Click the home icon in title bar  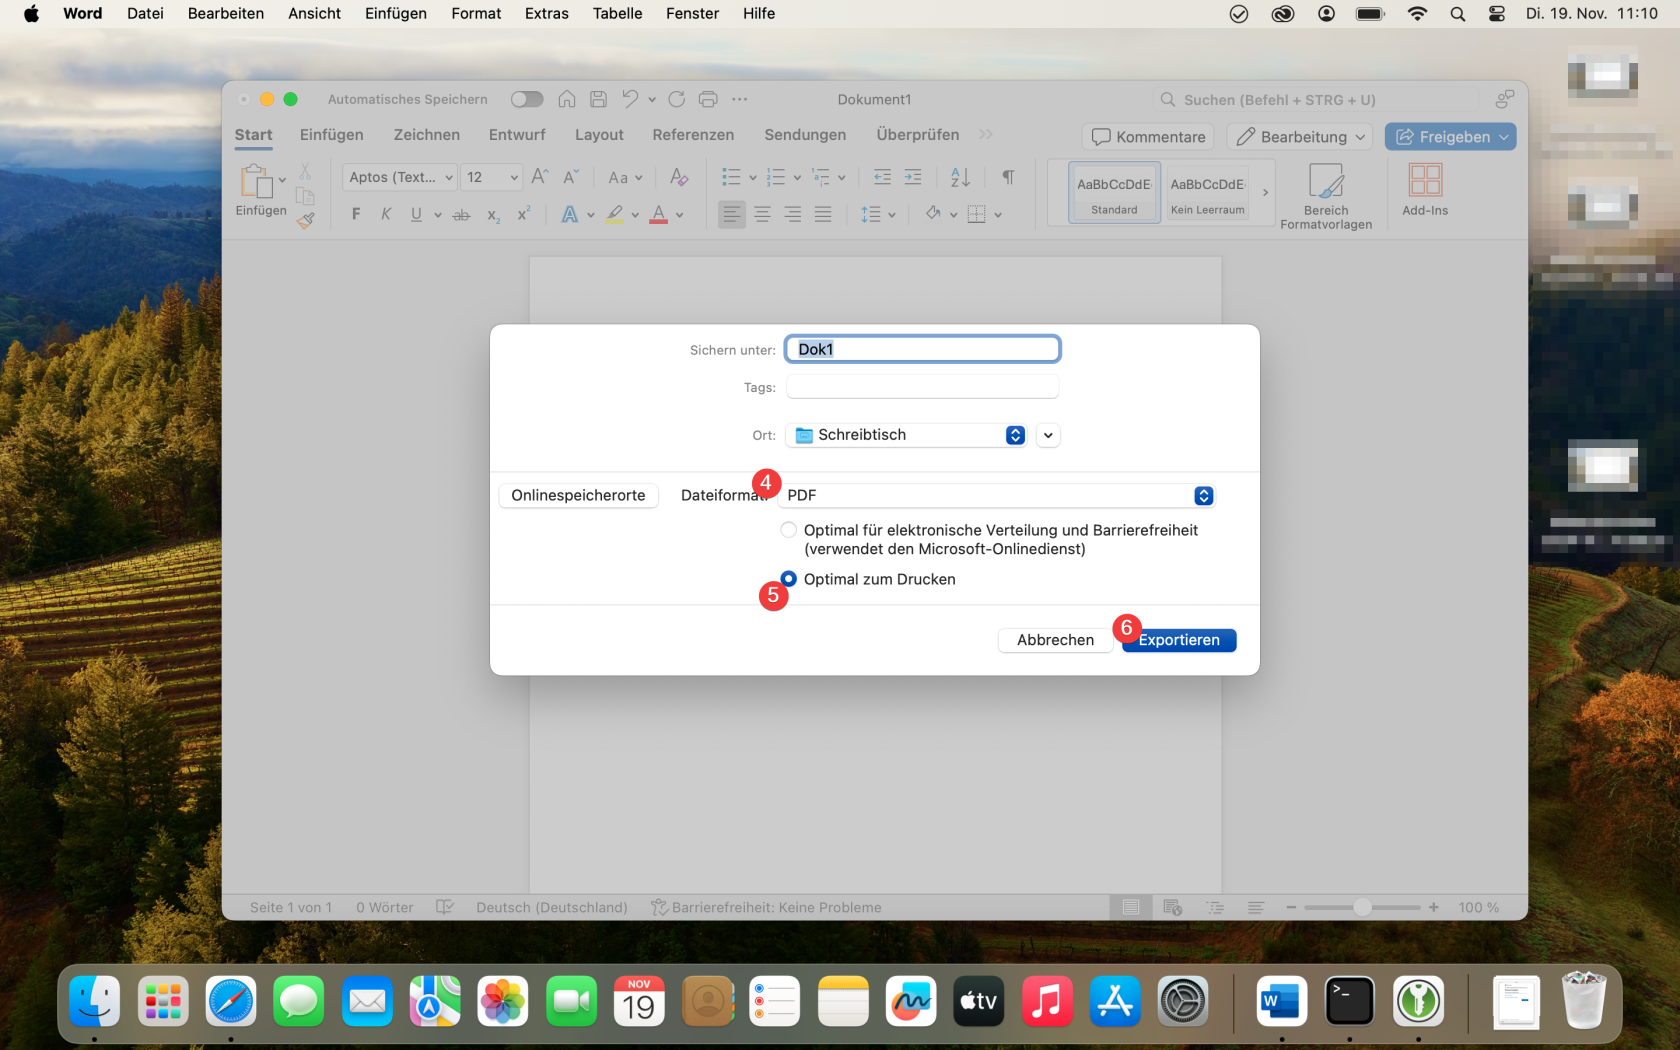click(567, 99)
